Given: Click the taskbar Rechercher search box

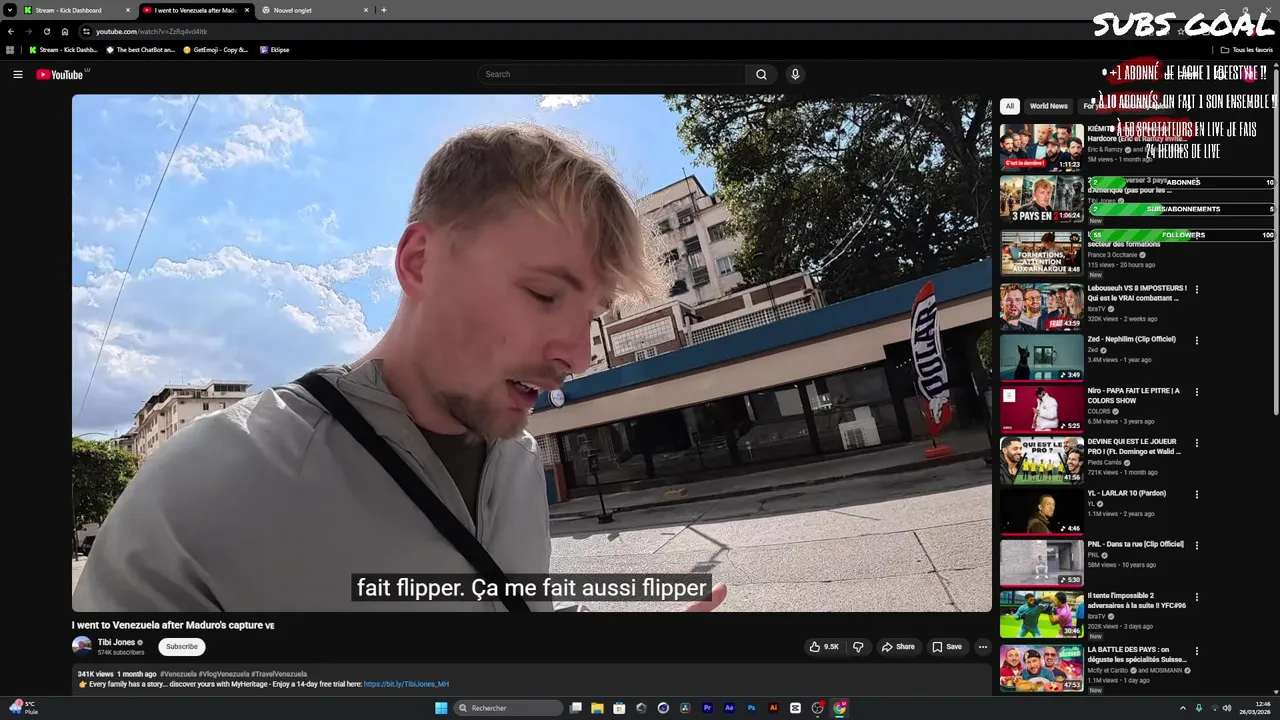Looking at the screenshot, I should point(508,708).
